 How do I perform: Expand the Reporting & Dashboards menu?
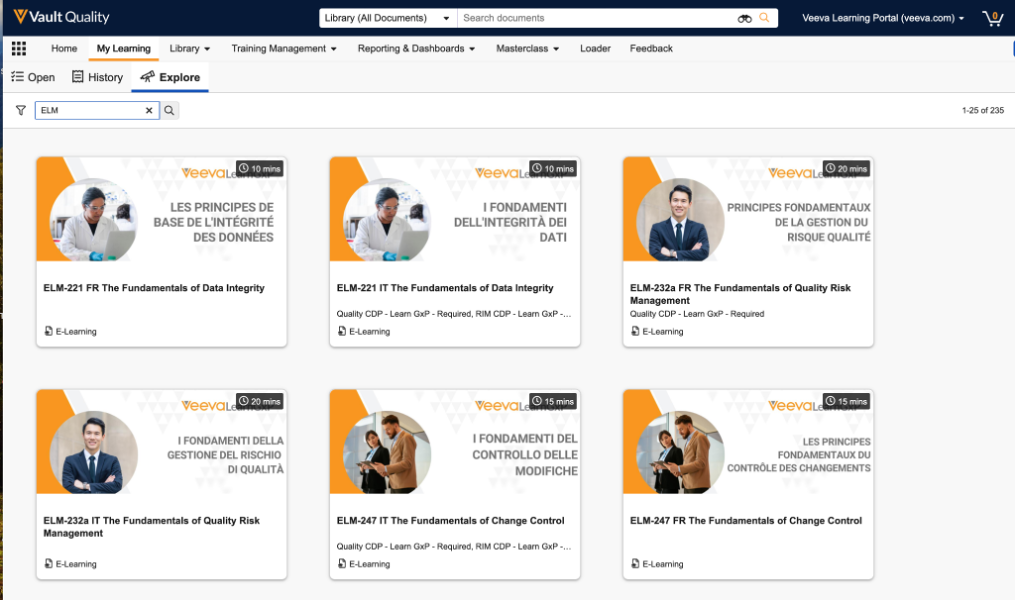click(417, 48)
